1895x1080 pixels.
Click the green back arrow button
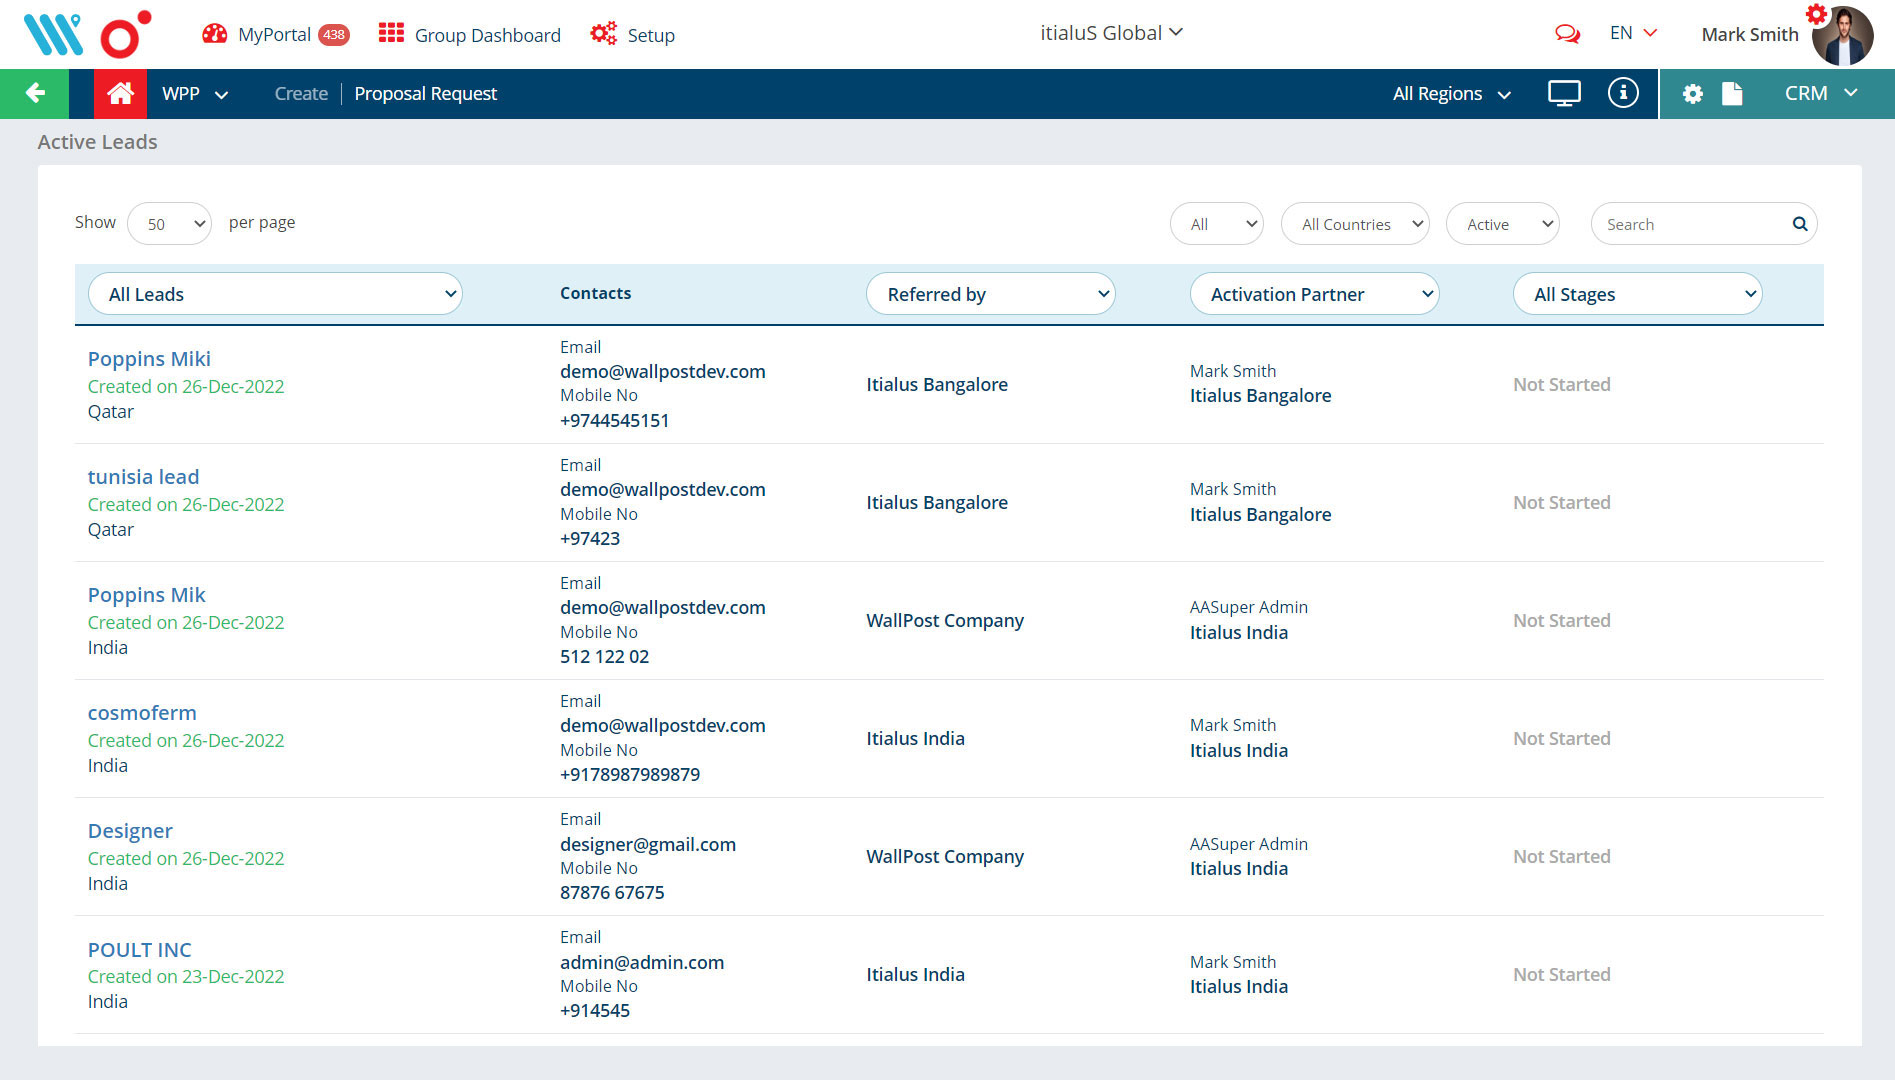[35, 94]
